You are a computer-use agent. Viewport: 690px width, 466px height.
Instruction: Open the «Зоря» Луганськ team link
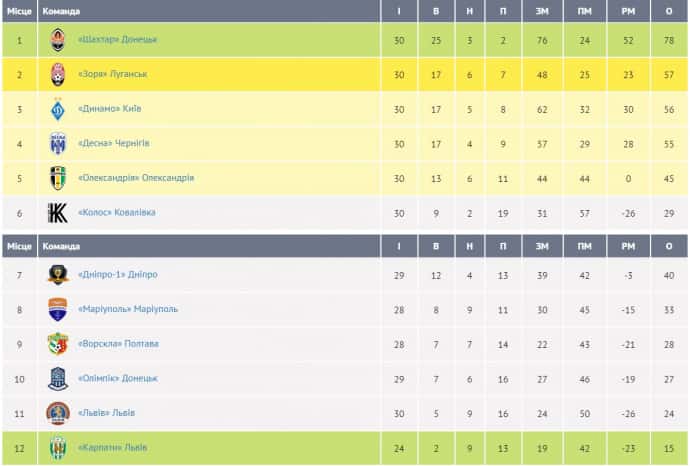pyautogui.click(x=113, y=75)
